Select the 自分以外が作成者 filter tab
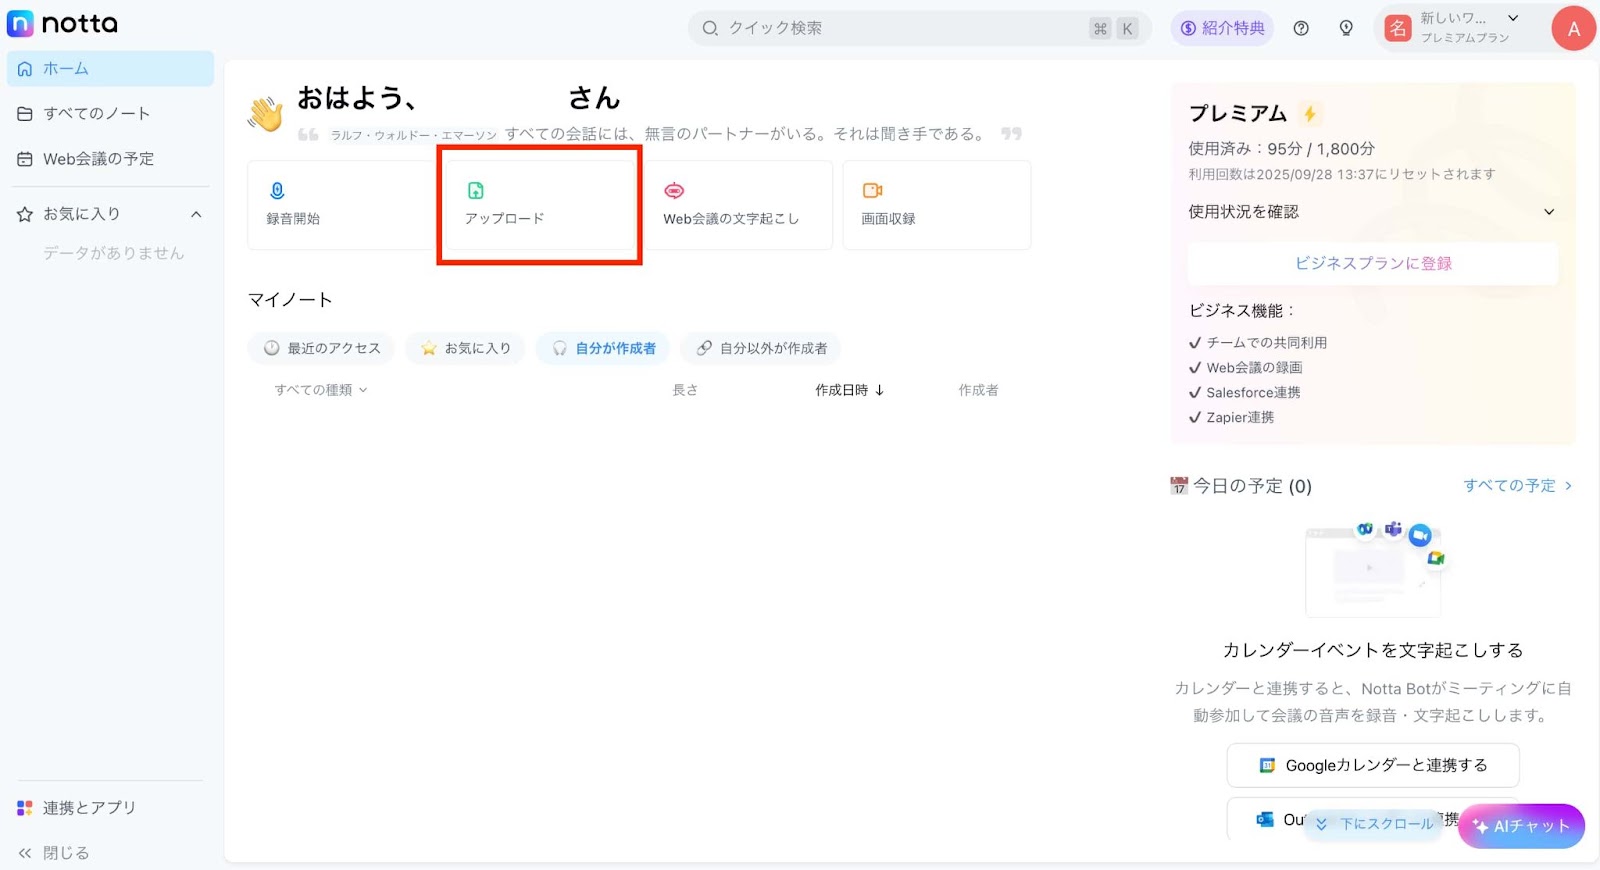The image size is (1600, 870). point(760,348)
